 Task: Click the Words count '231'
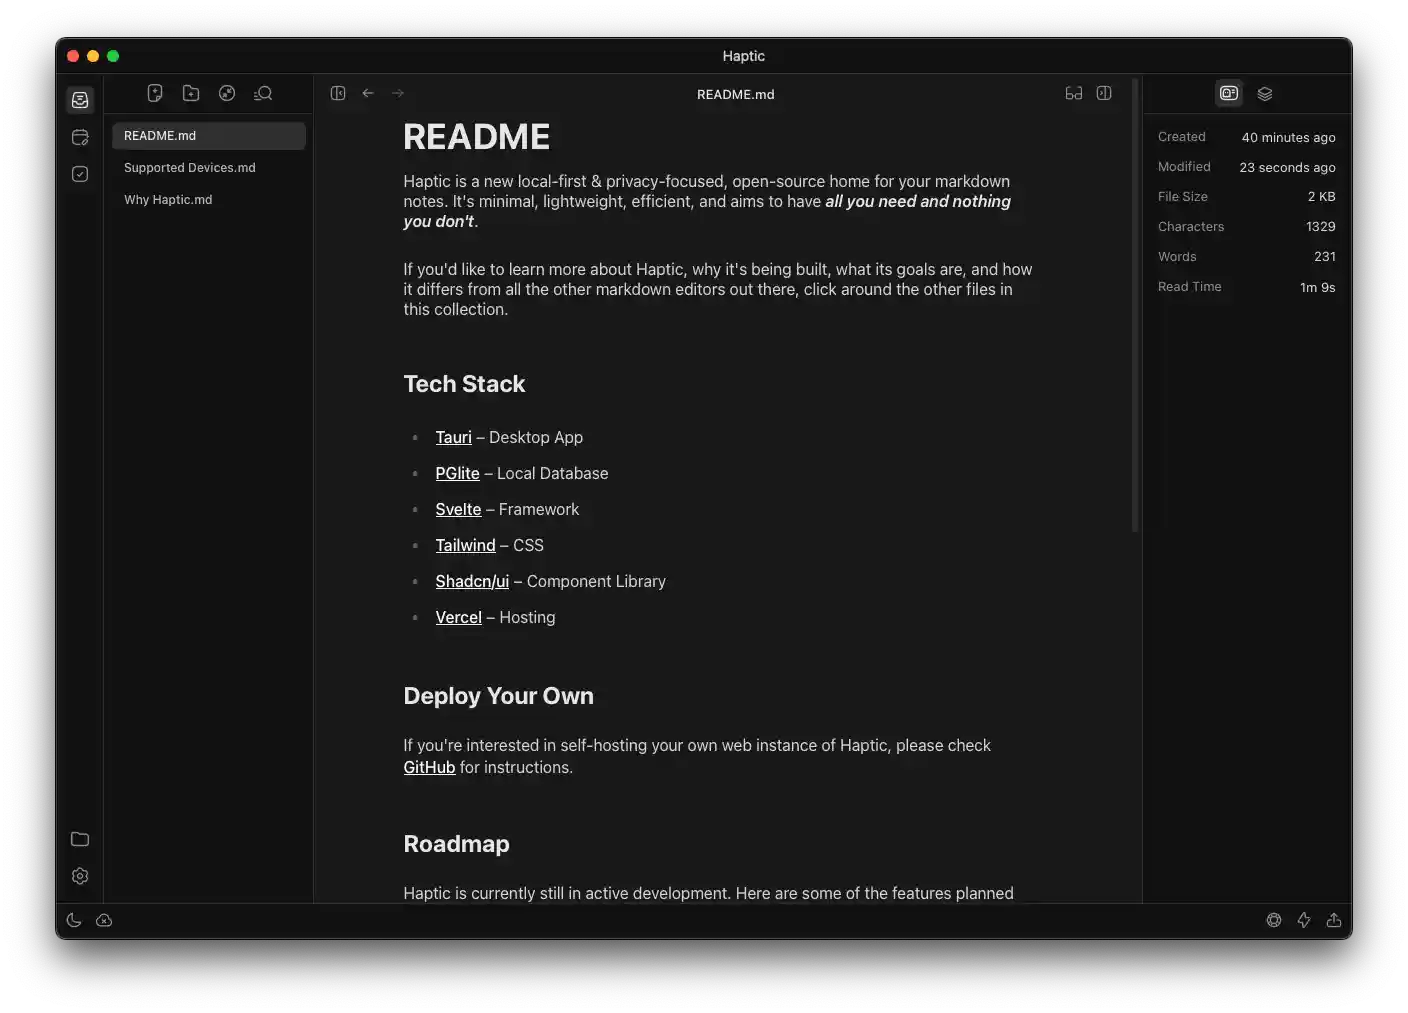pyautogui.click(x=1325, y=257)
